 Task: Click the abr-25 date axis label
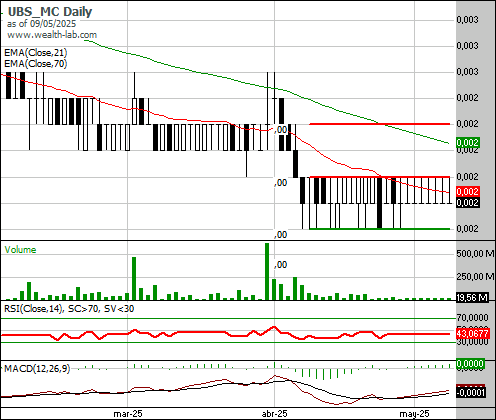coord(274,414)
